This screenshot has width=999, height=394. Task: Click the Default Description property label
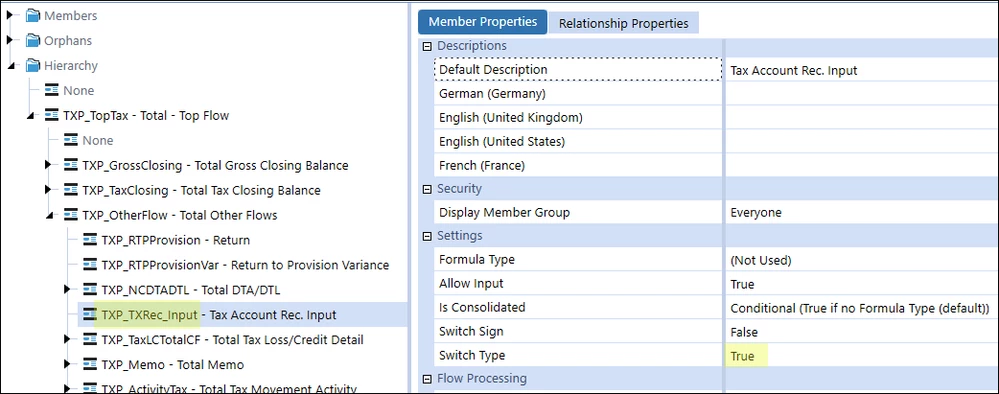coord(493,69)
